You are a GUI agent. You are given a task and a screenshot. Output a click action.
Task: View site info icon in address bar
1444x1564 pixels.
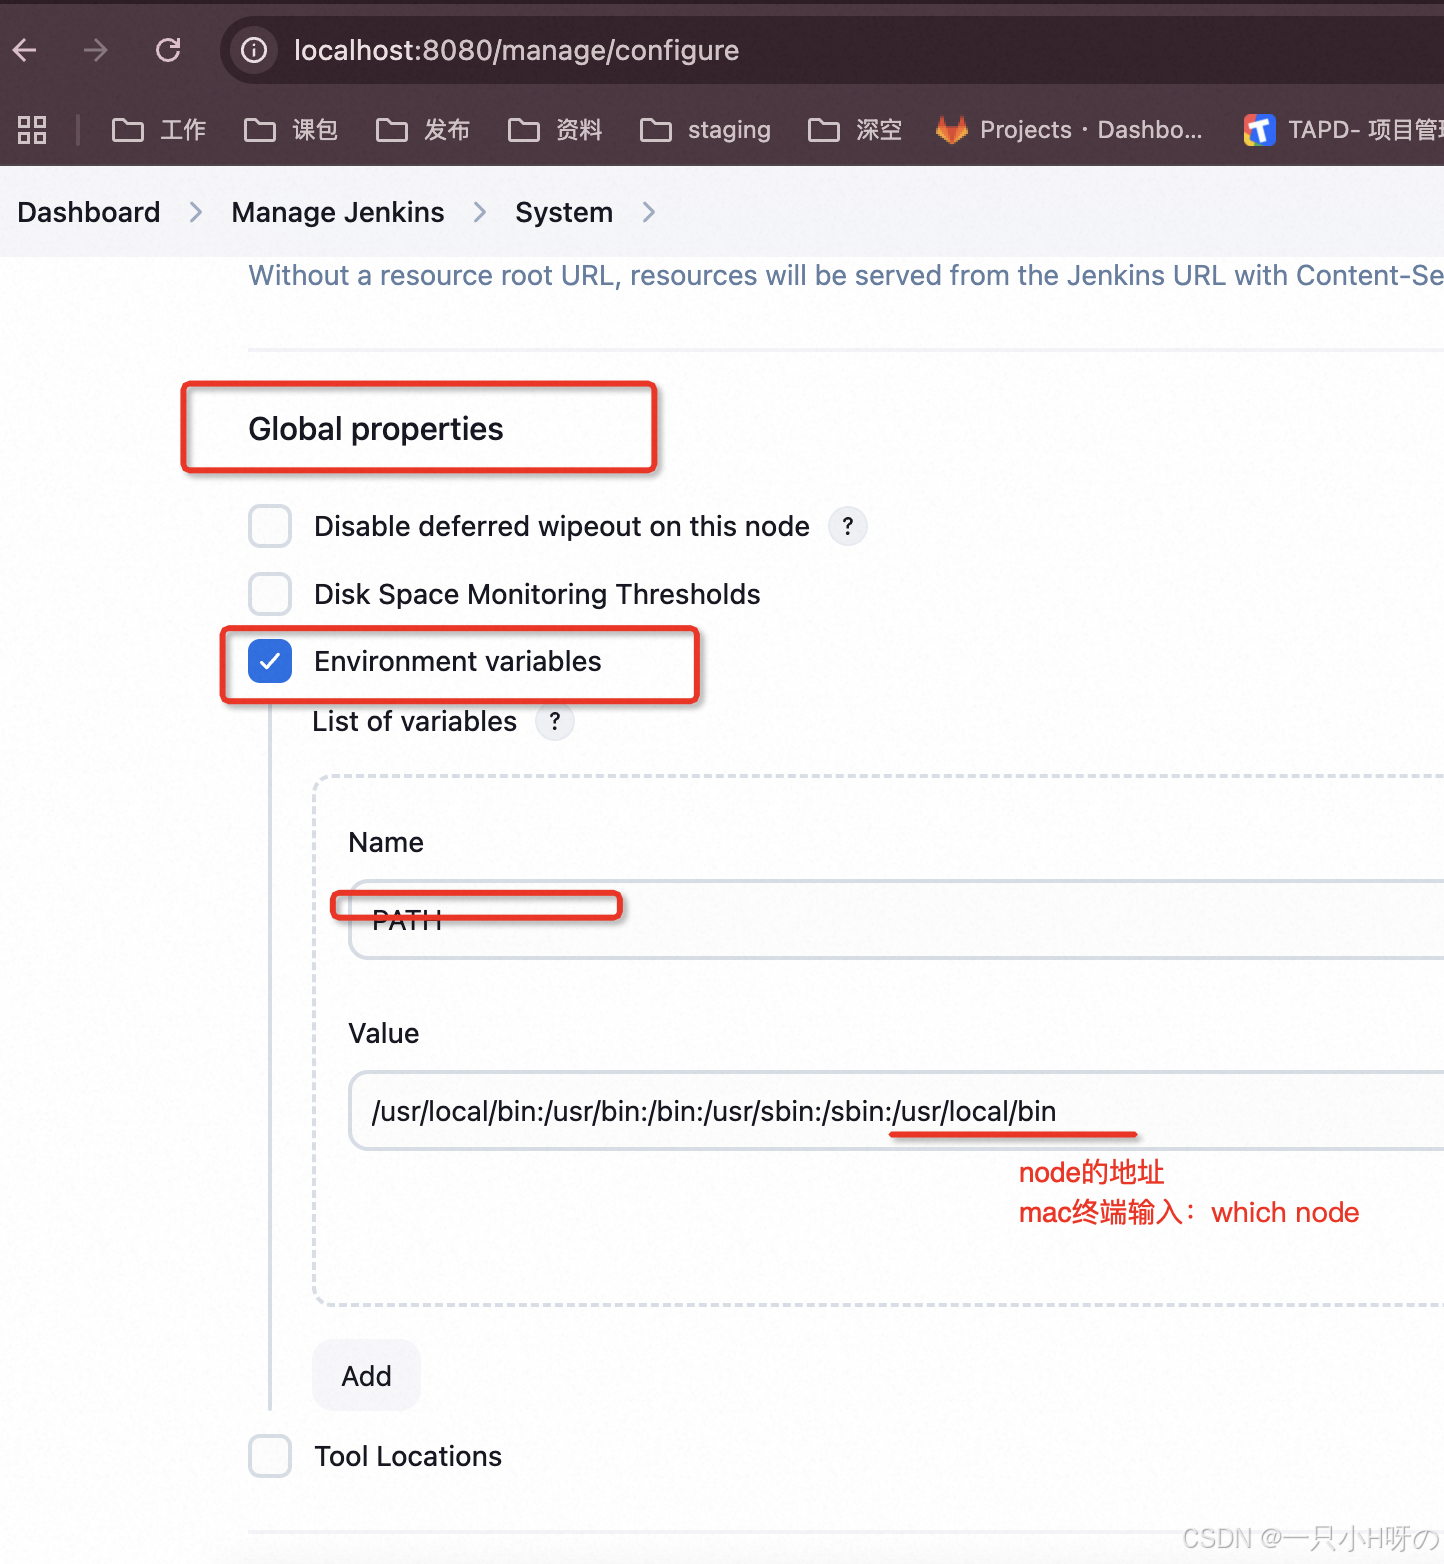pyautogui.click(x=254, y=50)
